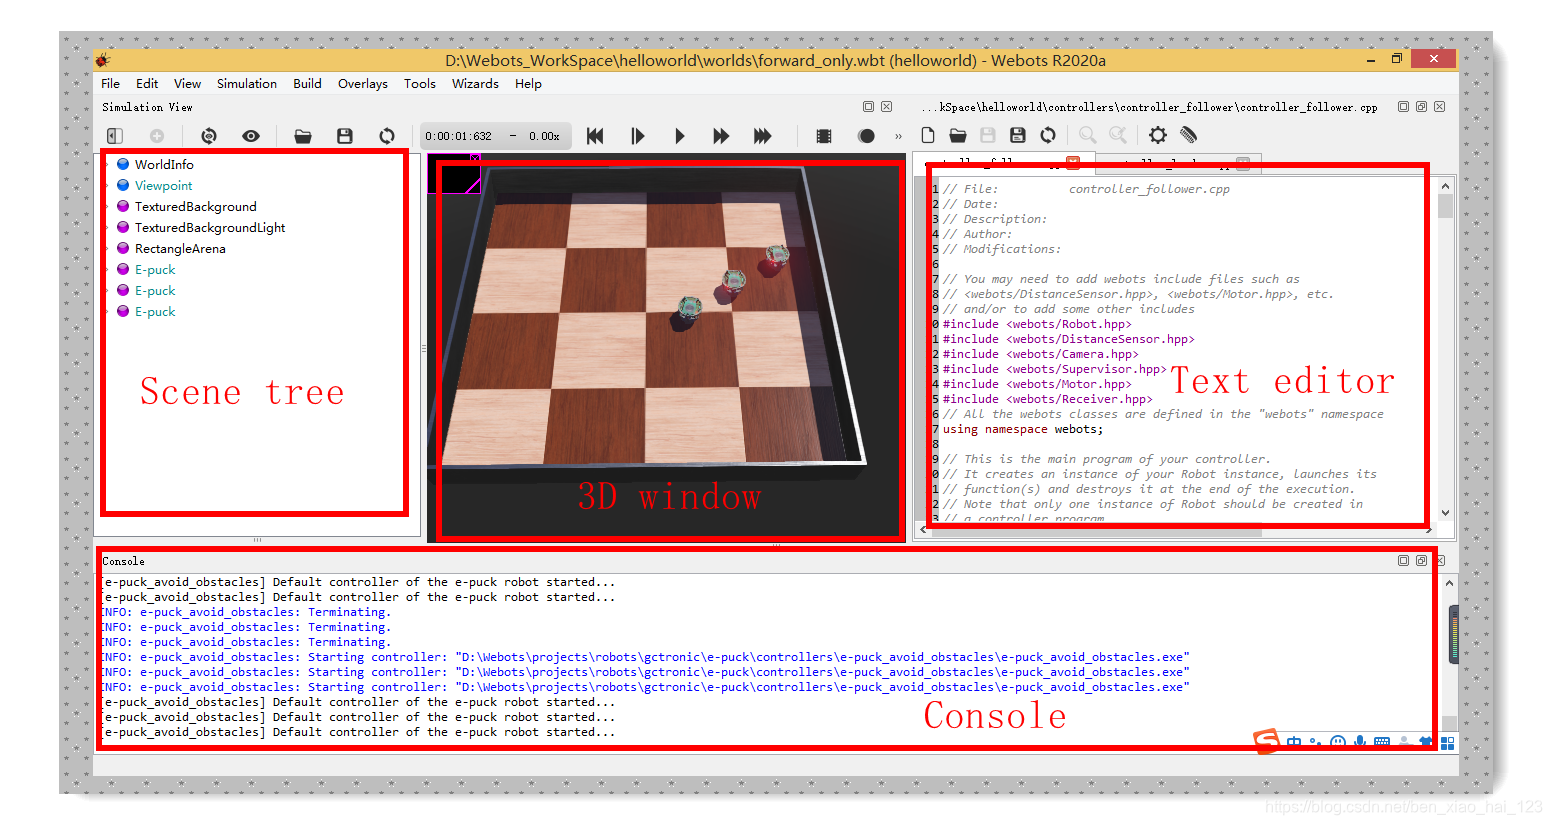Open the Simulation menu
1552x825 pixels.
pos(247,84)
